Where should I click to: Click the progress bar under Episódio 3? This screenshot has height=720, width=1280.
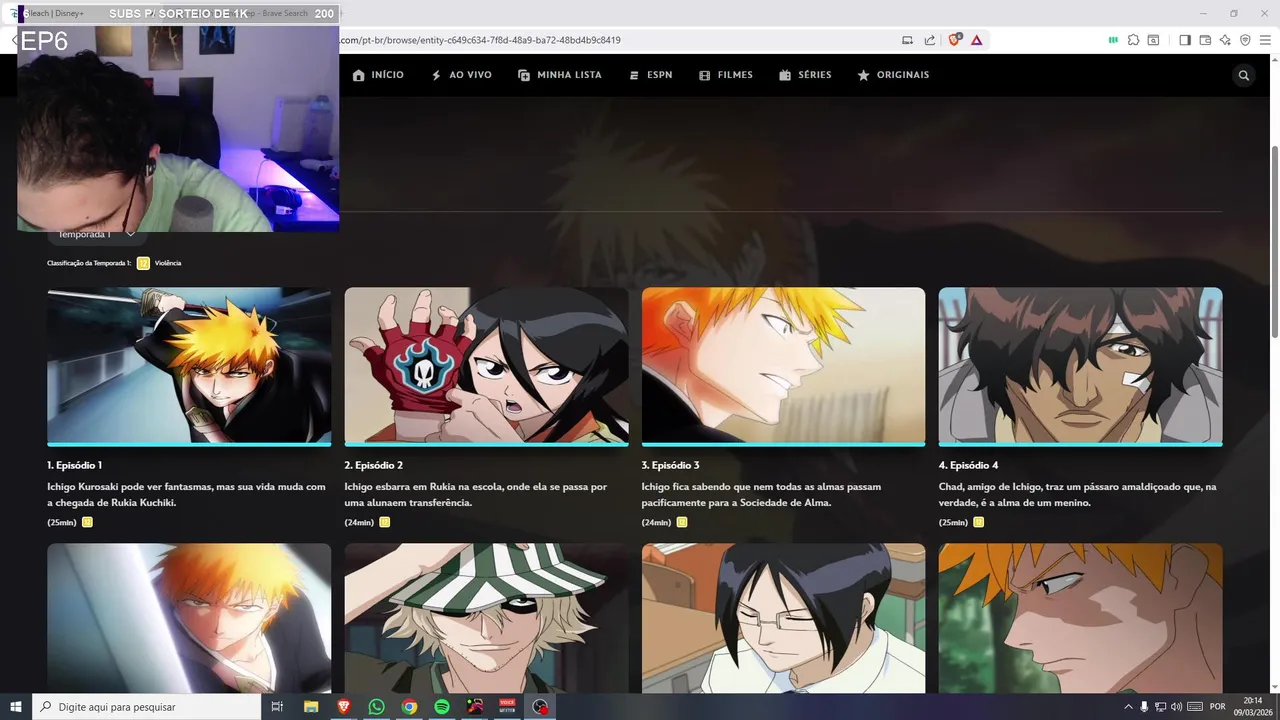783,444
